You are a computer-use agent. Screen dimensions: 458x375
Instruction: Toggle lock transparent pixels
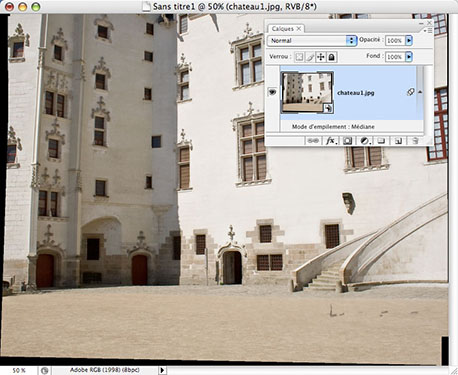(x=299, y=57)
